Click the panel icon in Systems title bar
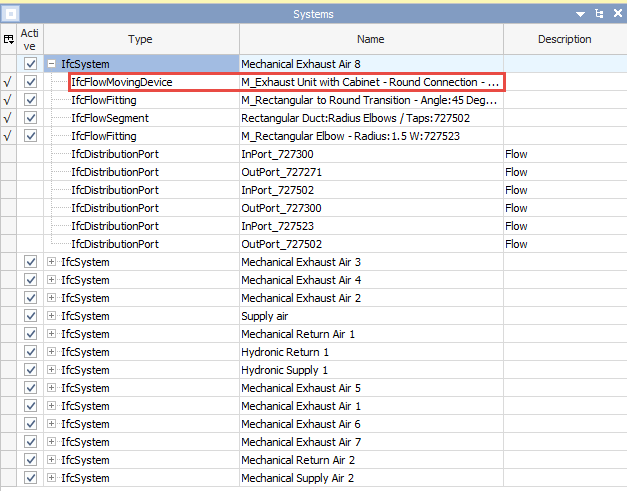627x491 pixels. [9, 14]
